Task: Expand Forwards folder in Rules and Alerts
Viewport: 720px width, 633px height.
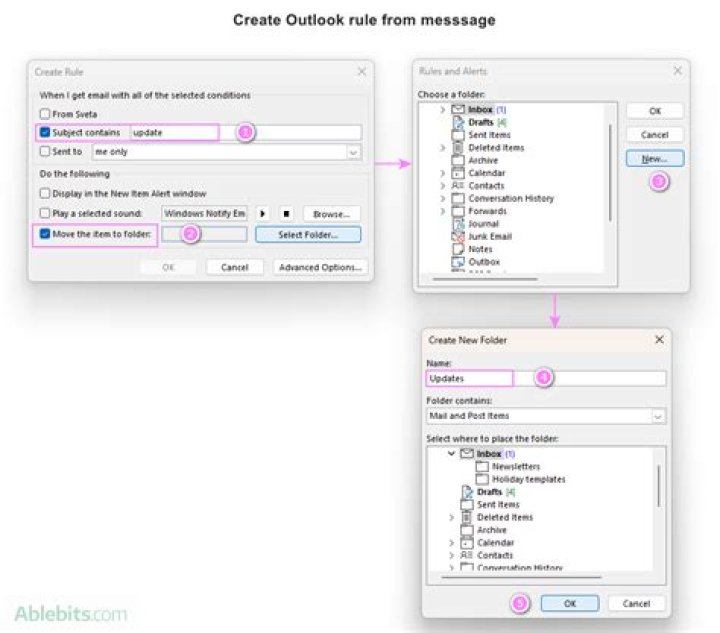Action: tap(443, 211)
